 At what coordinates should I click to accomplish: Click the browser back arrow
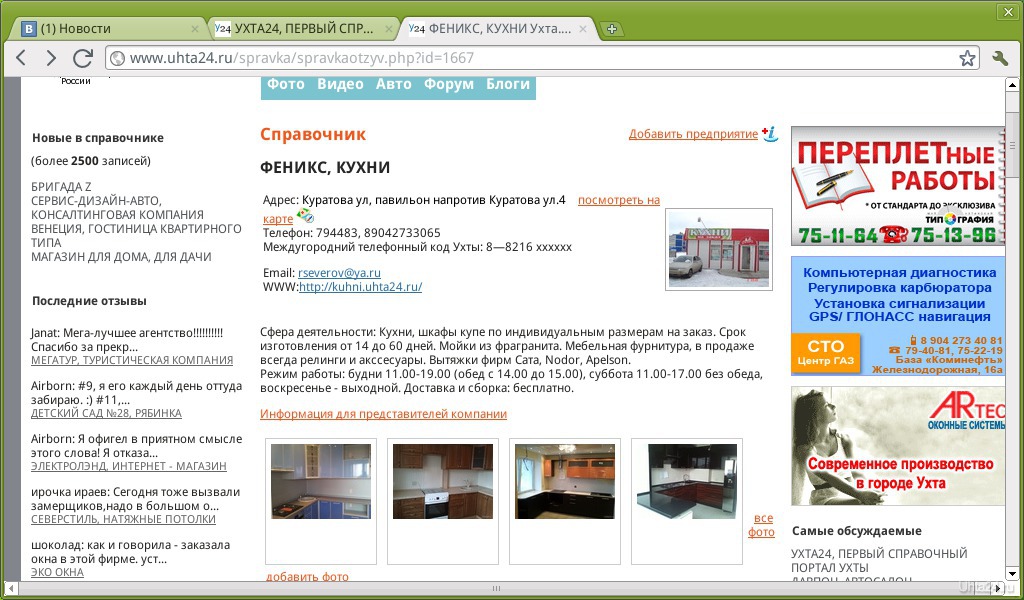click(21, 58)
